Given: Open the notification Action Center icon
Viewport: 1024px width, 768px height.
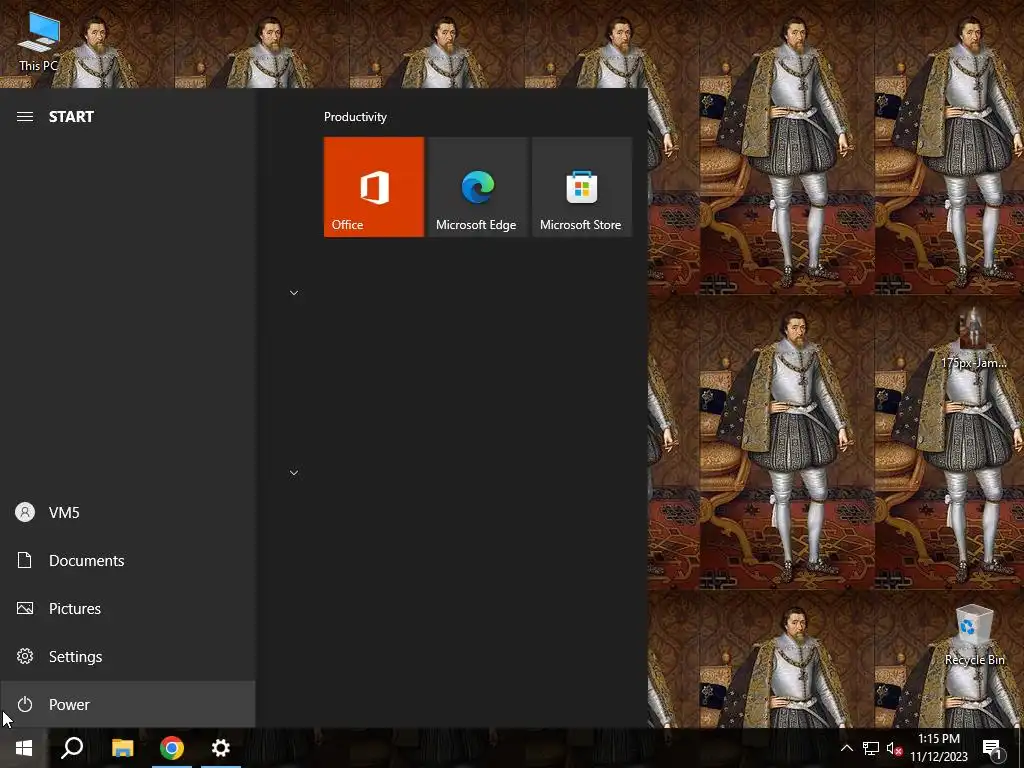Looking at the screenshot, I should [x=993, y=748].
